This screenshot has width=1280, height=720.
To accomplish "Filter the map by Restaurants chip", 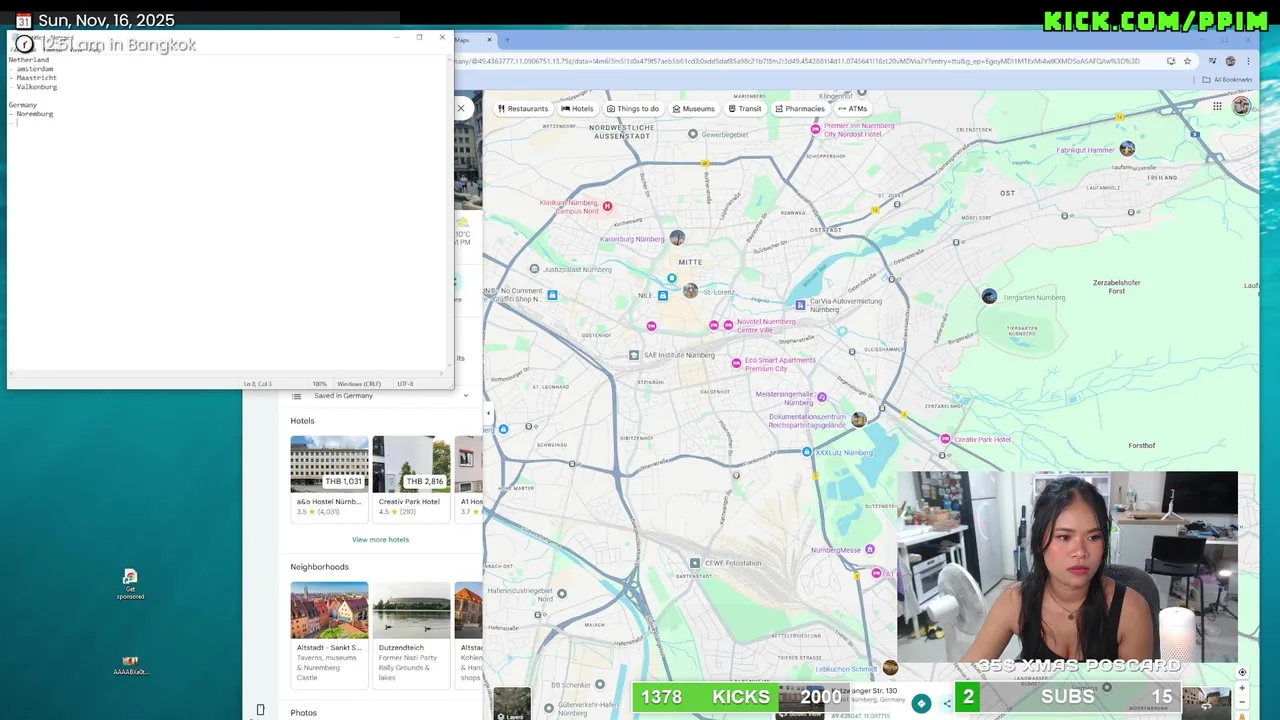I will coord(521,108).
